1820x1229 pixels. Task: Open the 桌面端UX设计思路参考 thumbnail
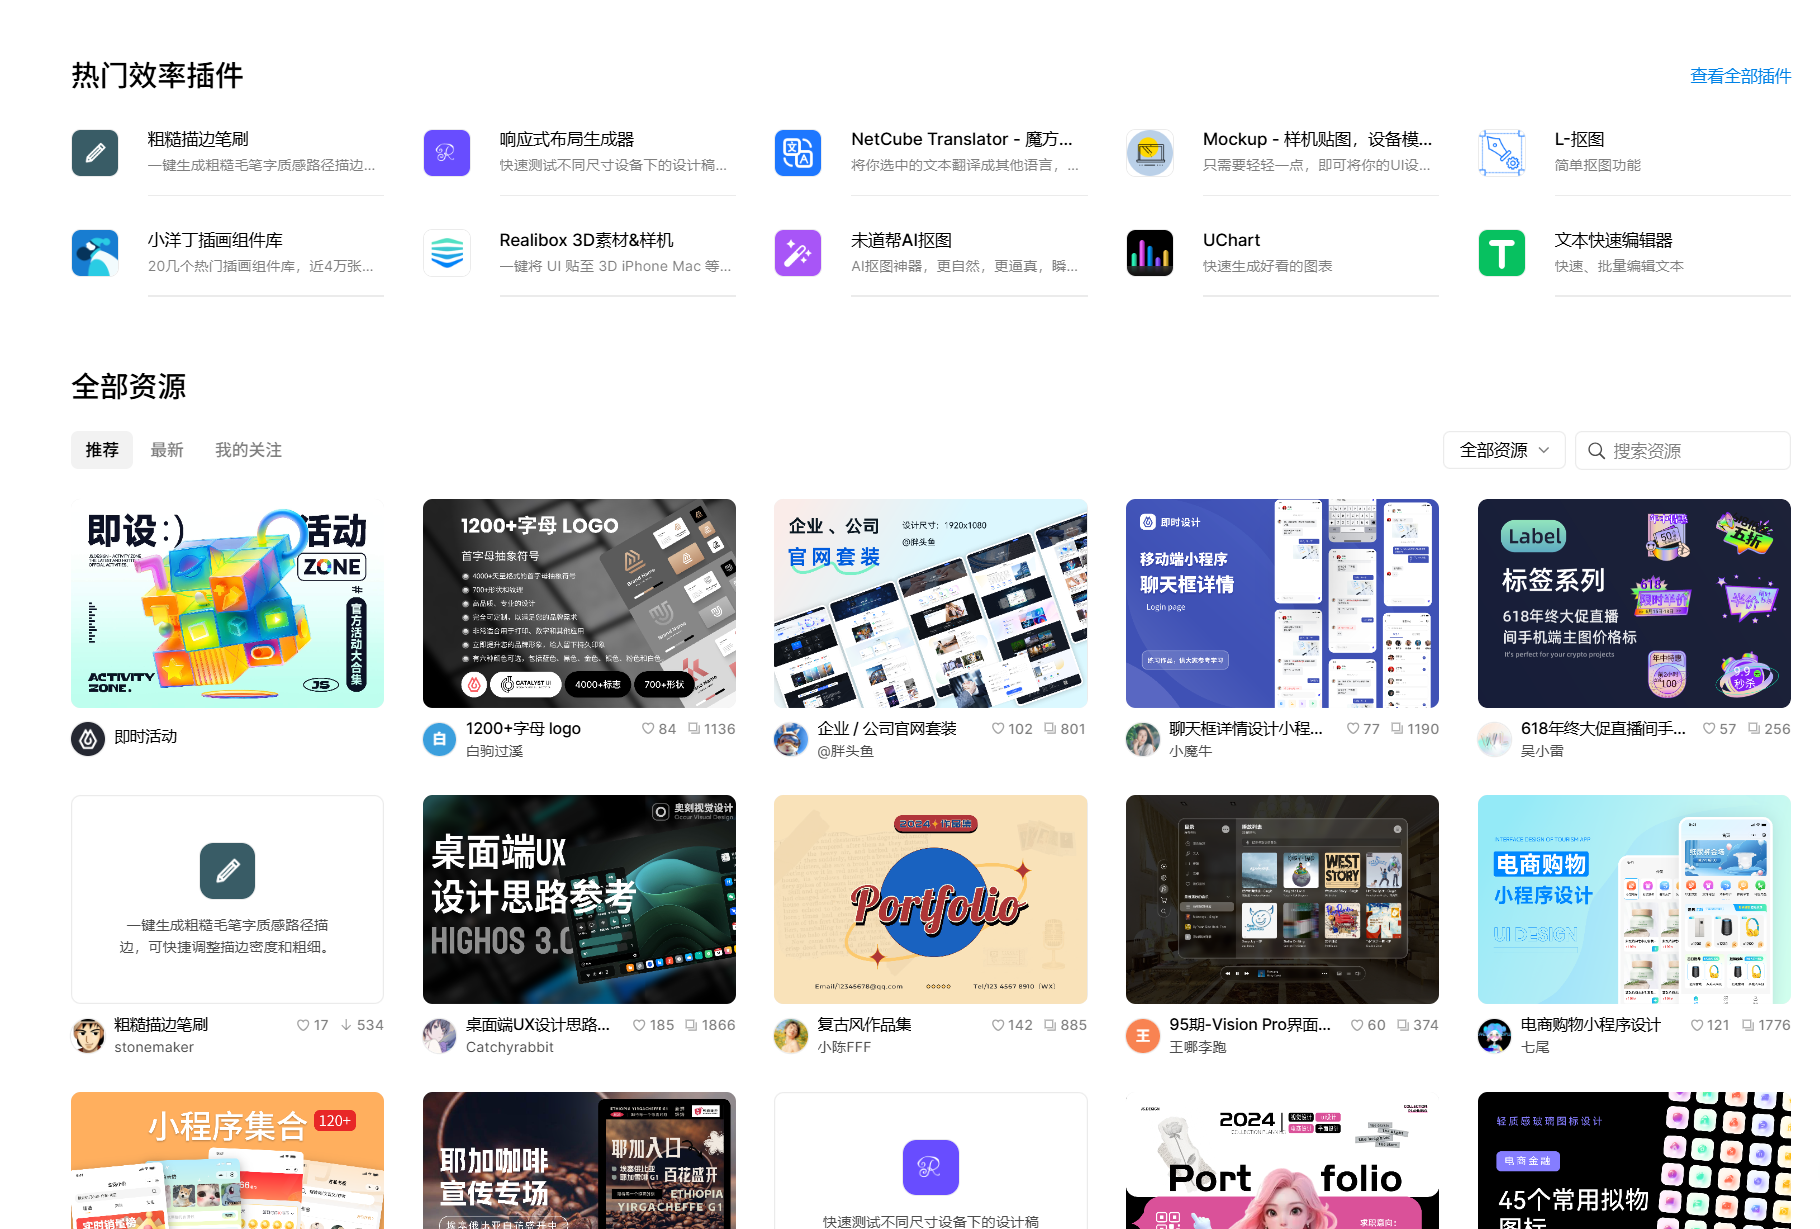(579, 899)
